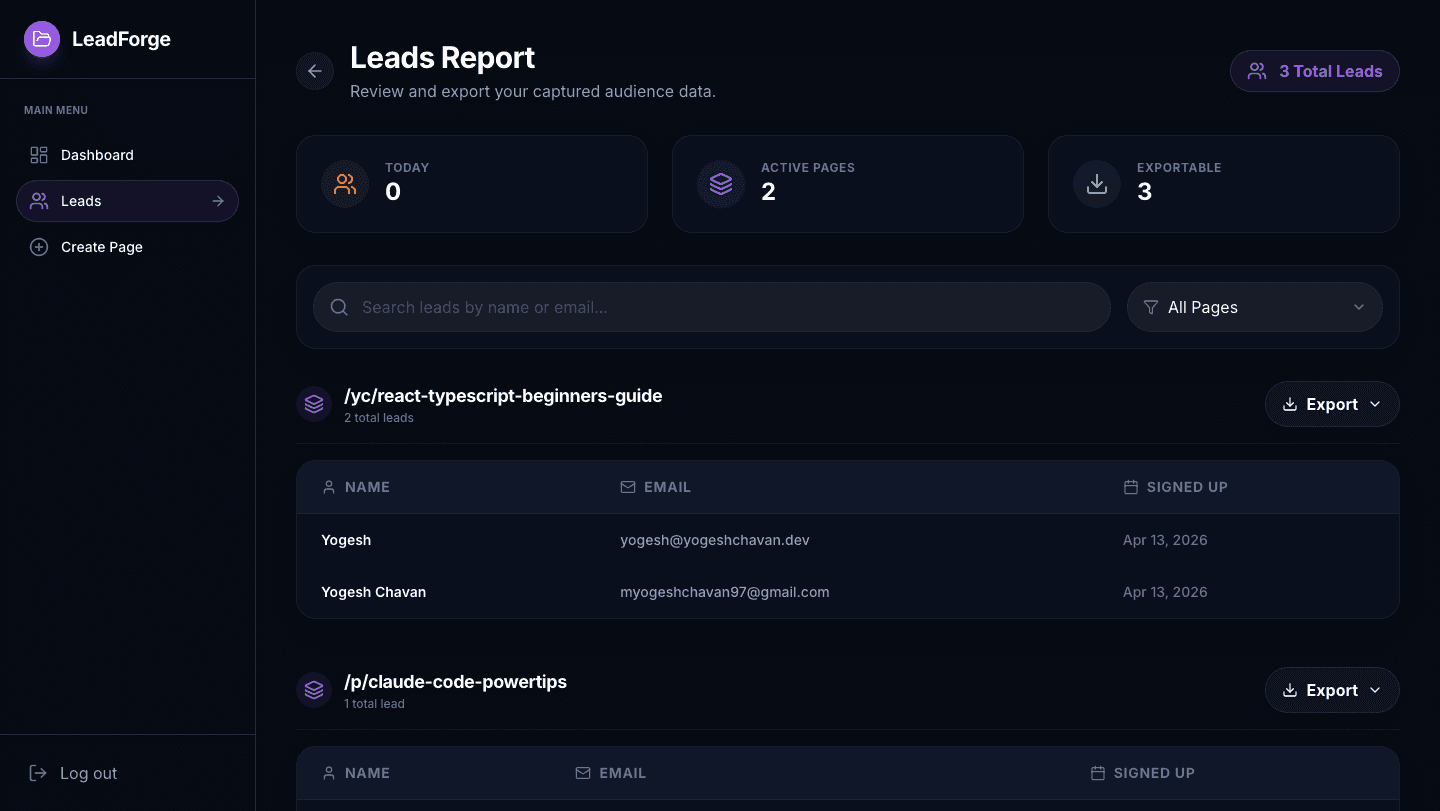Click the layers icon beside react-typescript-beginners-guide
Image resolution: width=1440 pixels, height=811 pixels.
click(x=314, y=404)
